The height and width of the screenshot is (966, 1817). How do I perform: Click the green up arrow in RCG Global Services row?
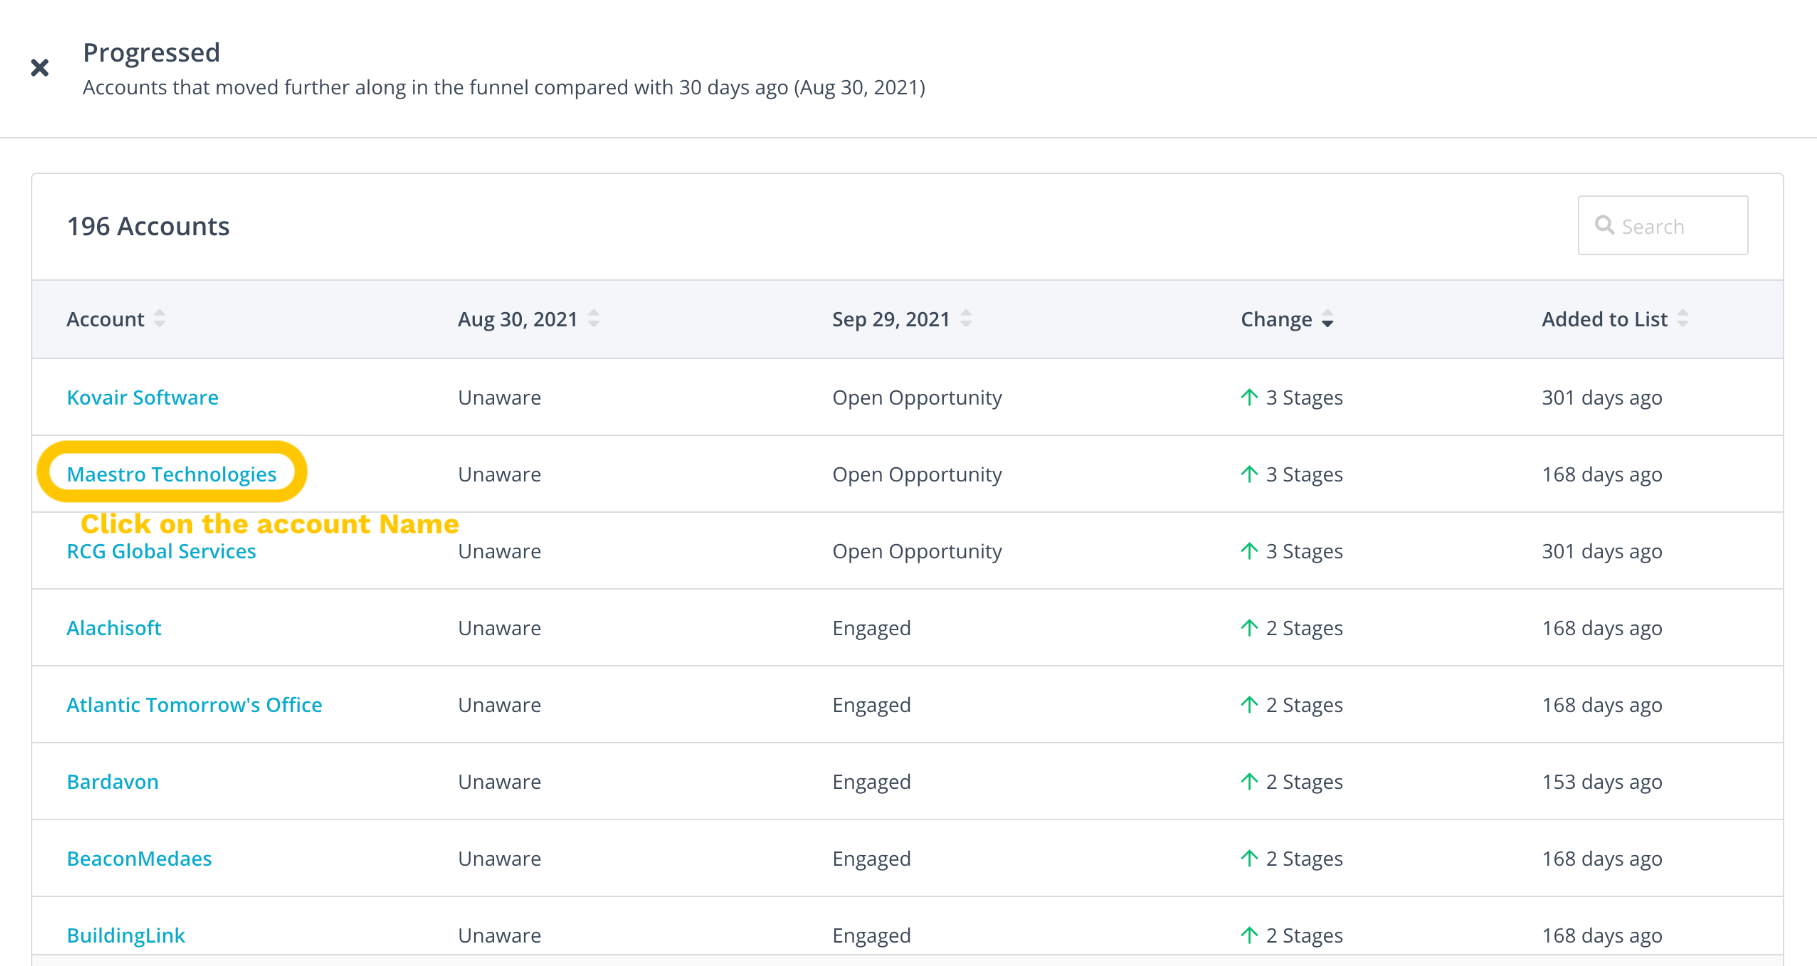[1249, 551]
